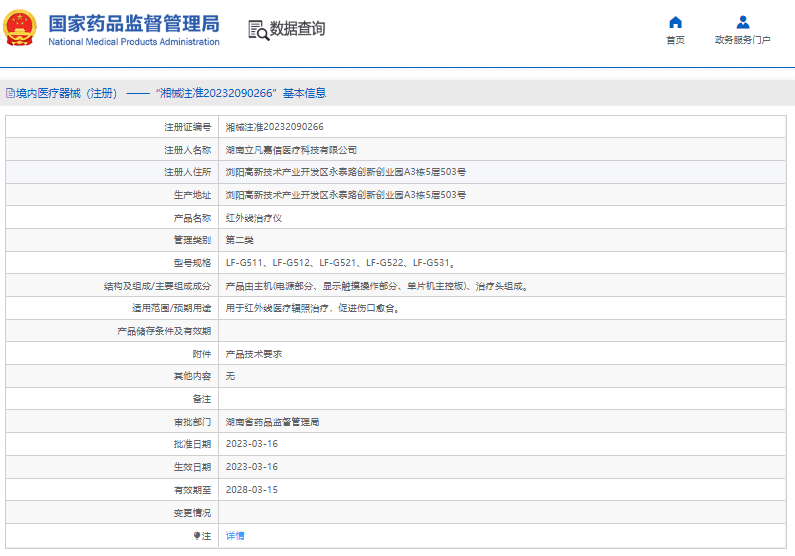Click the 审批部门 row label
Viewport: 795px width, 556px height.
[192, 422]
